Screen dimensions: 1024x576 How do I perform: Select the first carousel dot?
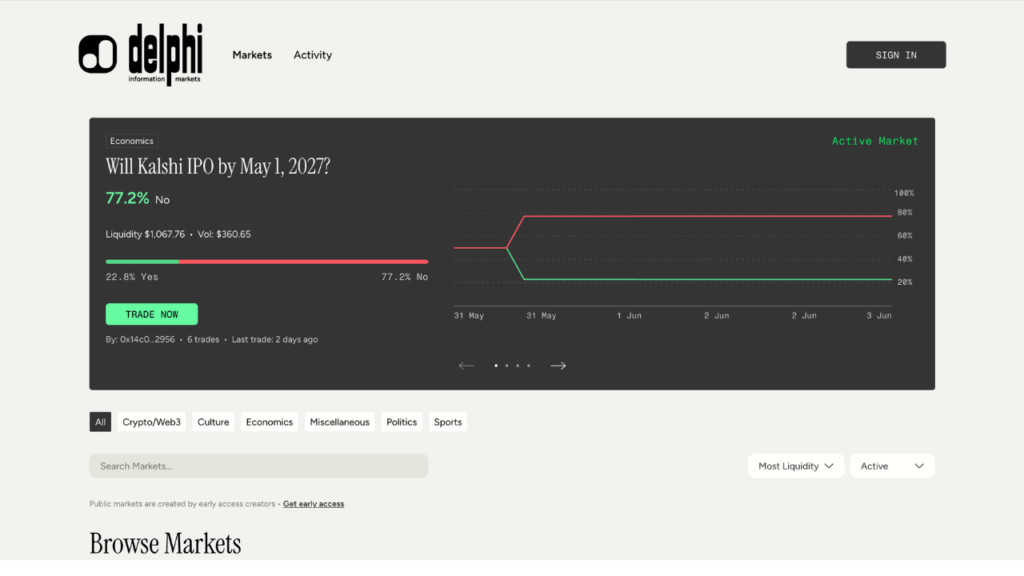[496, 366]
